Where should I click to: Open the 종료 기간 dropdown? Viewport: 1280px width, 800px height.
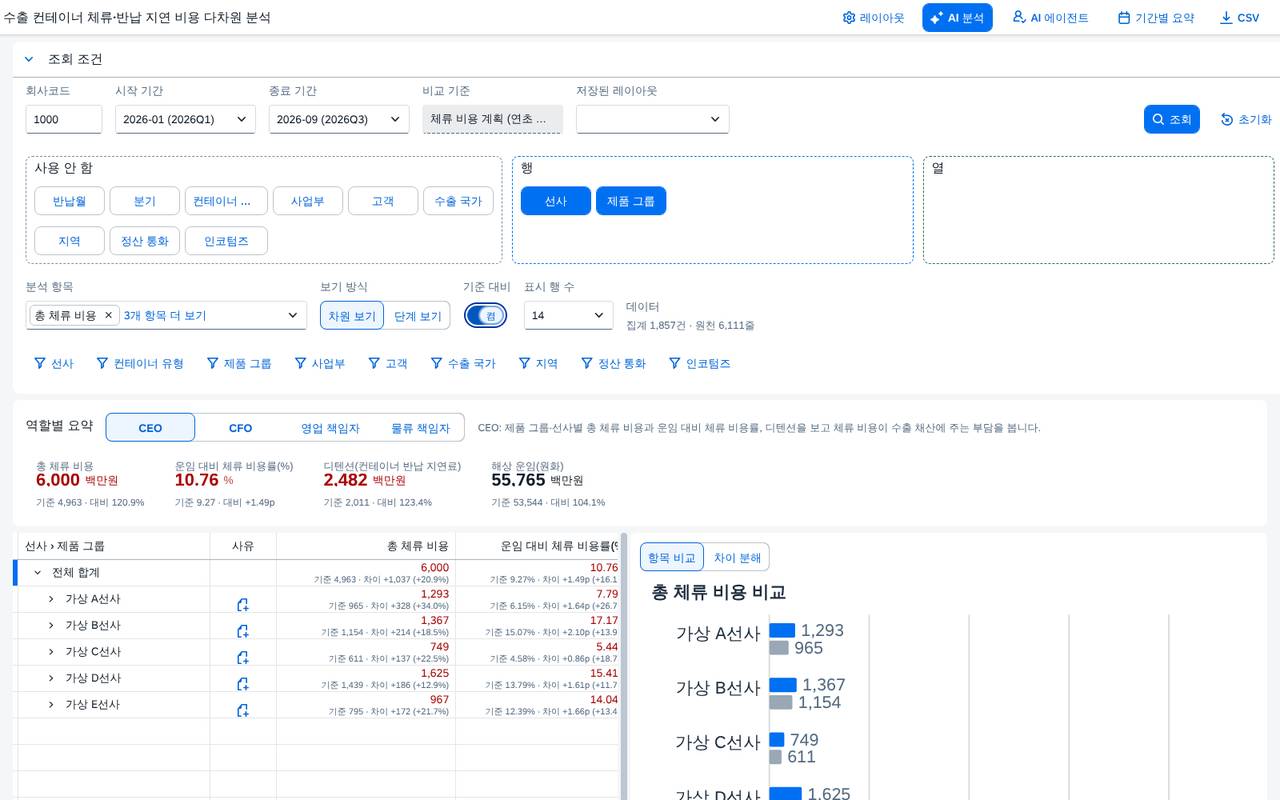pos(339,119)
